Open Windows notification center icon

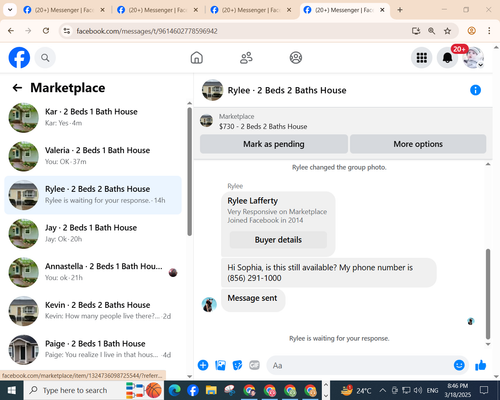pos(484,390)
